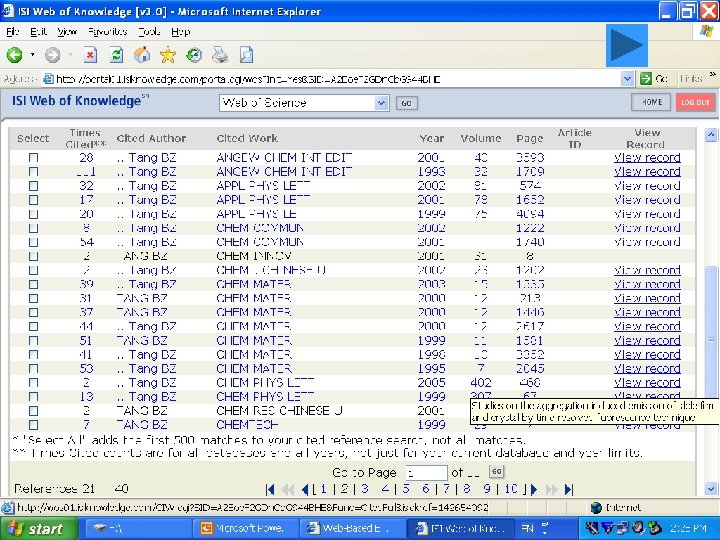Viewport: 720px width, 540px height.
Task: Click the LOG OUT button
Action: click(x=695, y=102)
